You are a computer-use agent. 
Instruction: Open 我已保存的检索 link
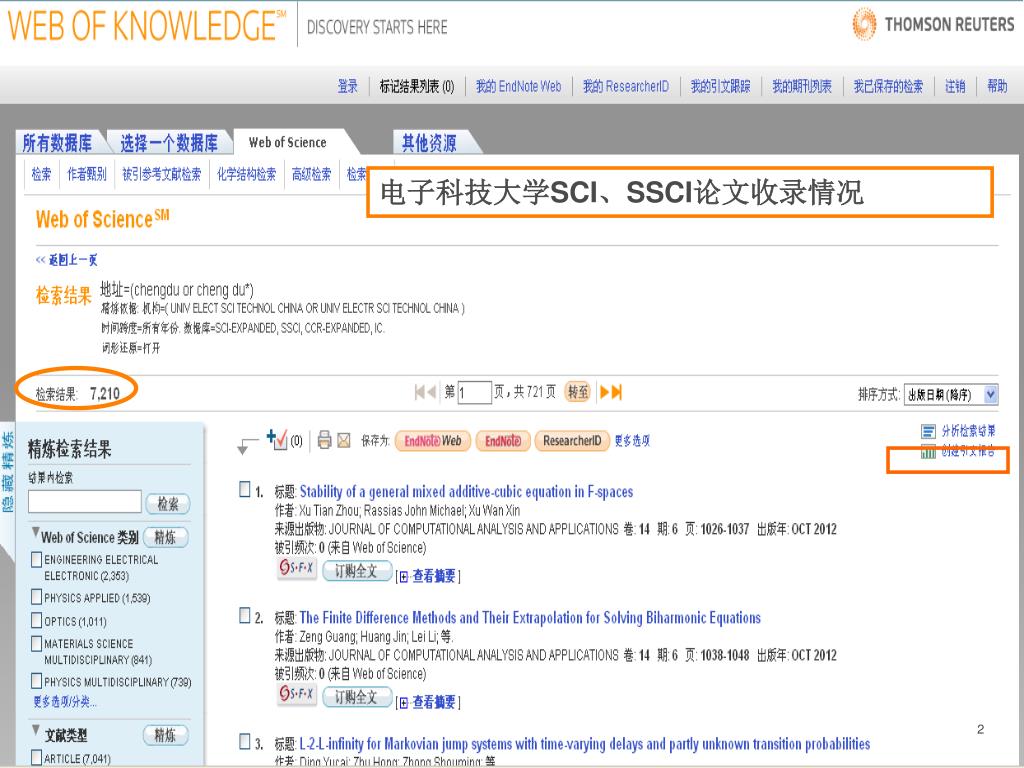click(888, 86)
